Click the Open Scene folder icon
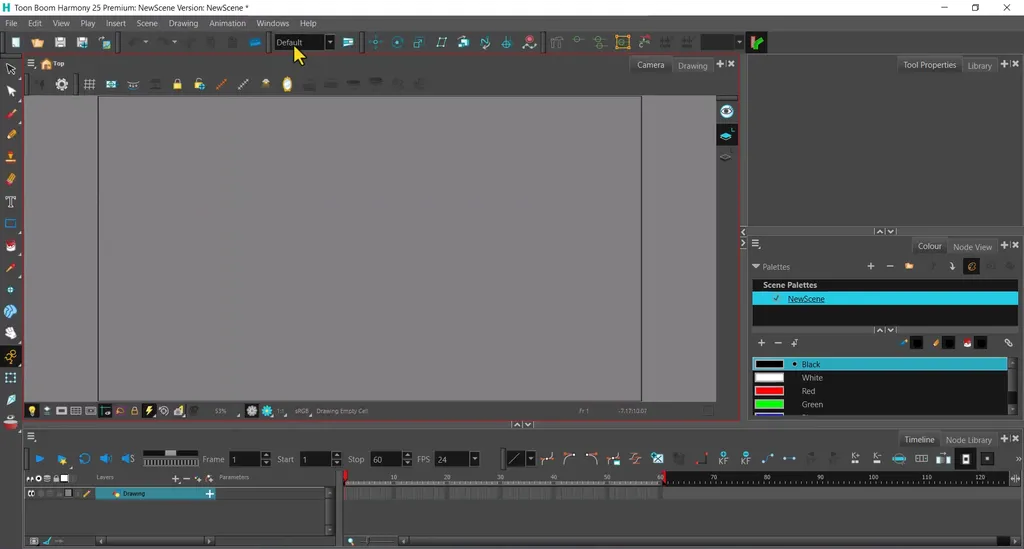Screen dimensions: 1024x549 pos(37,42)
